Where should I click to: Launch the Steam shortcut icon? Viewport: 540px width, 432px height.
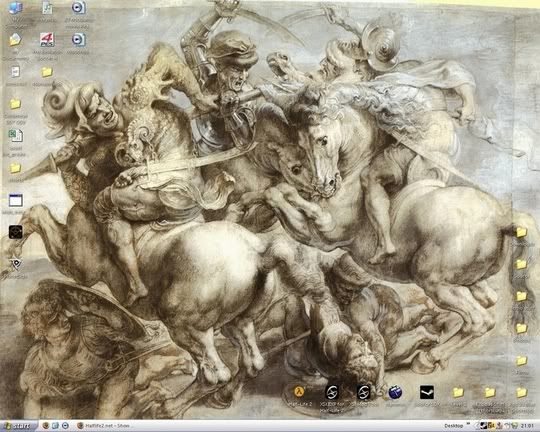[427, 392]
